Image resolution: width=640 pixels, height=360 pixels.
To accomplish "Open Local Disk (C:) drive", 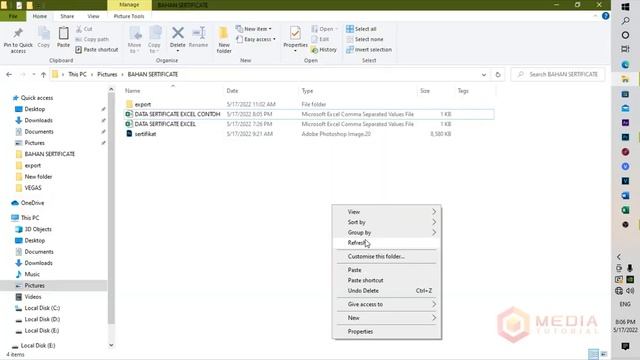I will [x=42, y=308].
